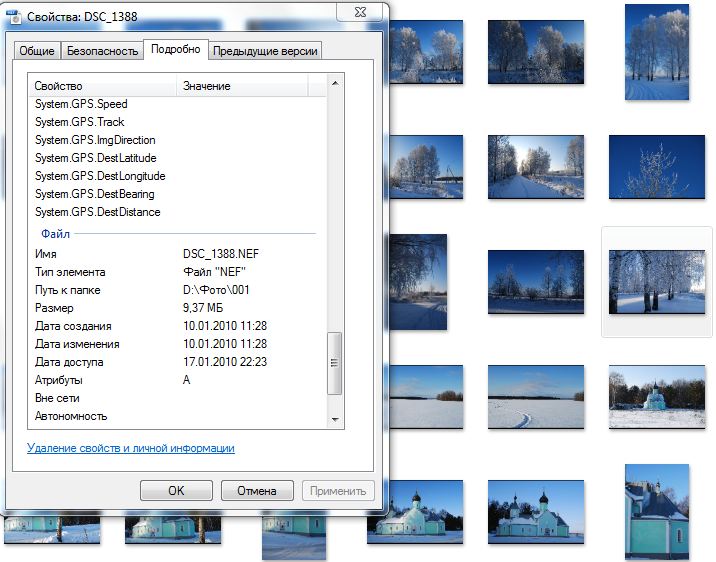The height and width of the screenshot is (562, 716).
Task: Click the Удаление свойств и личной информации link
Action: pos(131,448)
